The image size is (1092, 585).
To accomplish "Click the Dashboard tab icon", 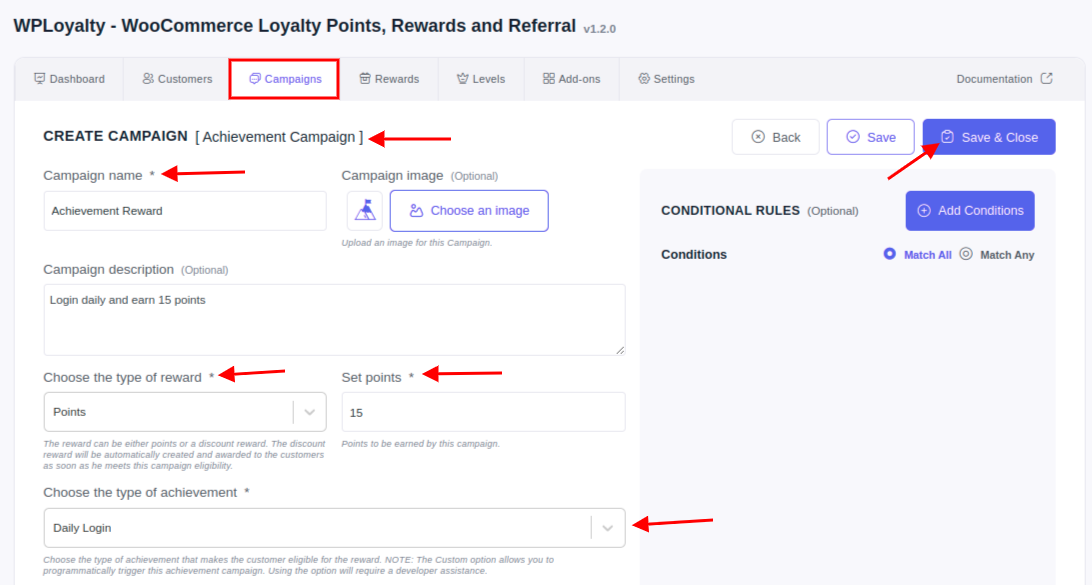I will (40, 79).
